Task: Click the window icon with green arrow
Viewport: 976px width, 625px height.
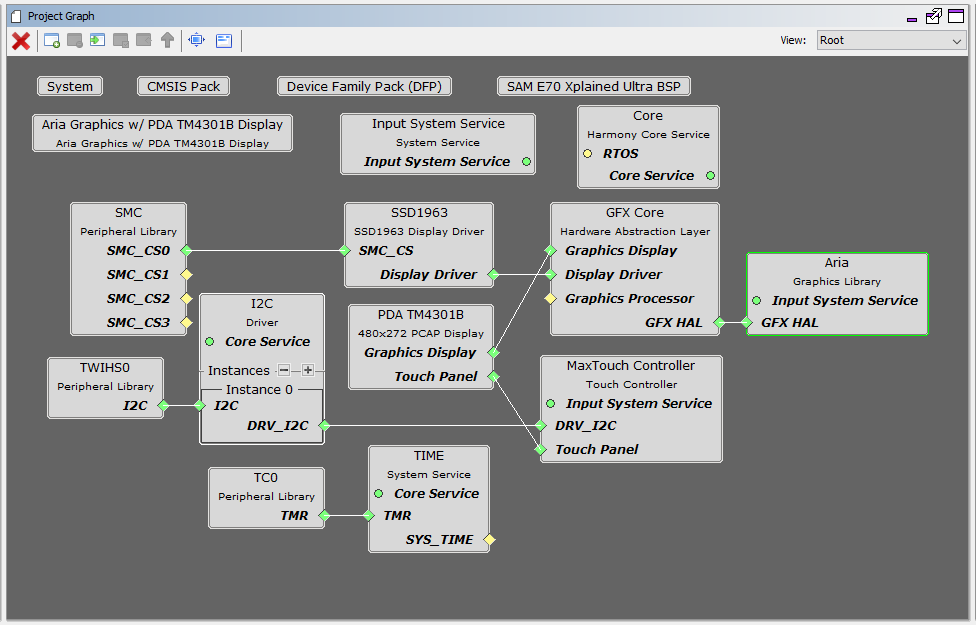Action: pos(98,41)
